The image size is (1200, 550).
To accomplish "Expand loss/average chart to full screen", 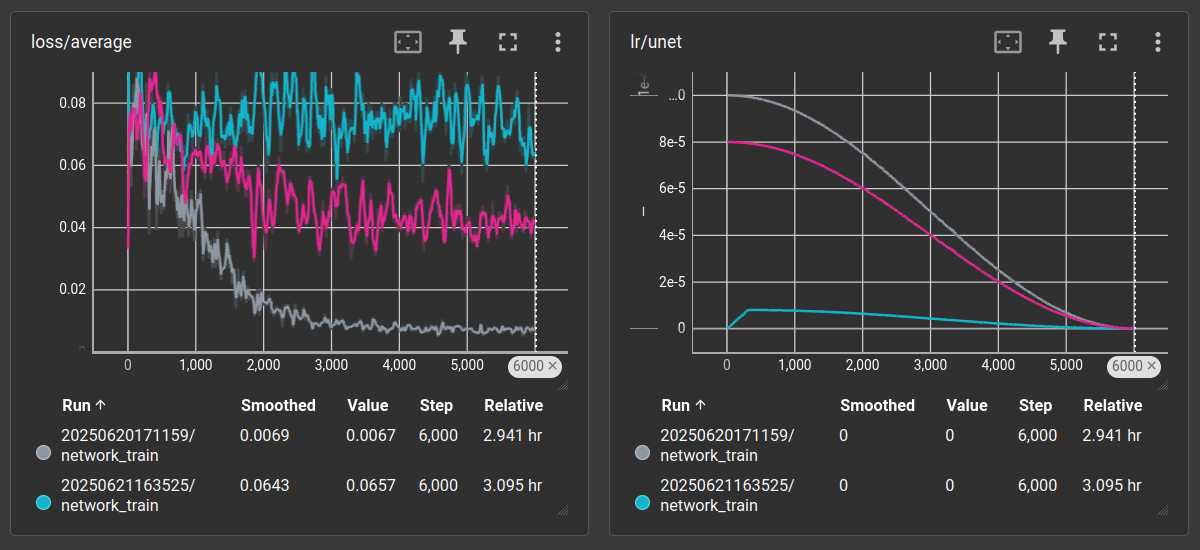I will point(508,42).
